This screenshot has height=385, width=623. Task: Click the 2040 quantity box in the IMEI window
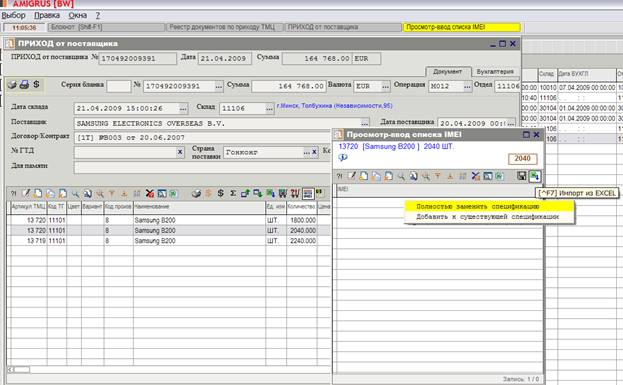(x=522, y=159)
